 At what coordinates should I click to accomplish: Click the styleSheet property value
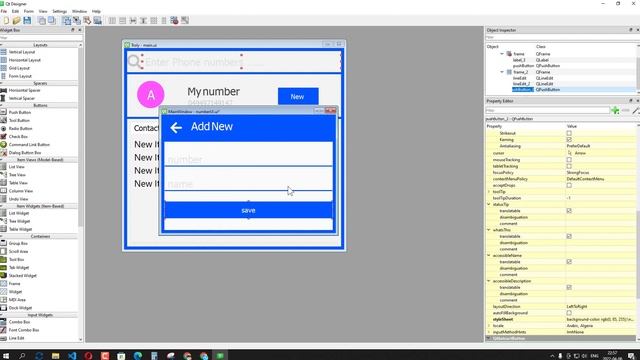(x=600, y=319)
